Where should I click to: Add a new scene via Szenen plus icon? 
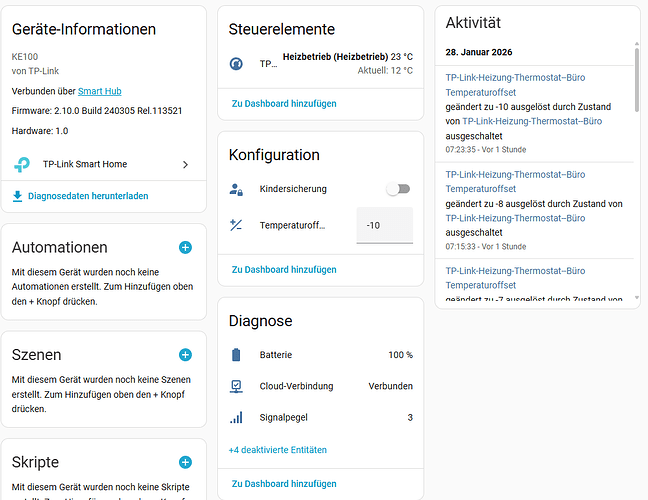coord(185,355)
